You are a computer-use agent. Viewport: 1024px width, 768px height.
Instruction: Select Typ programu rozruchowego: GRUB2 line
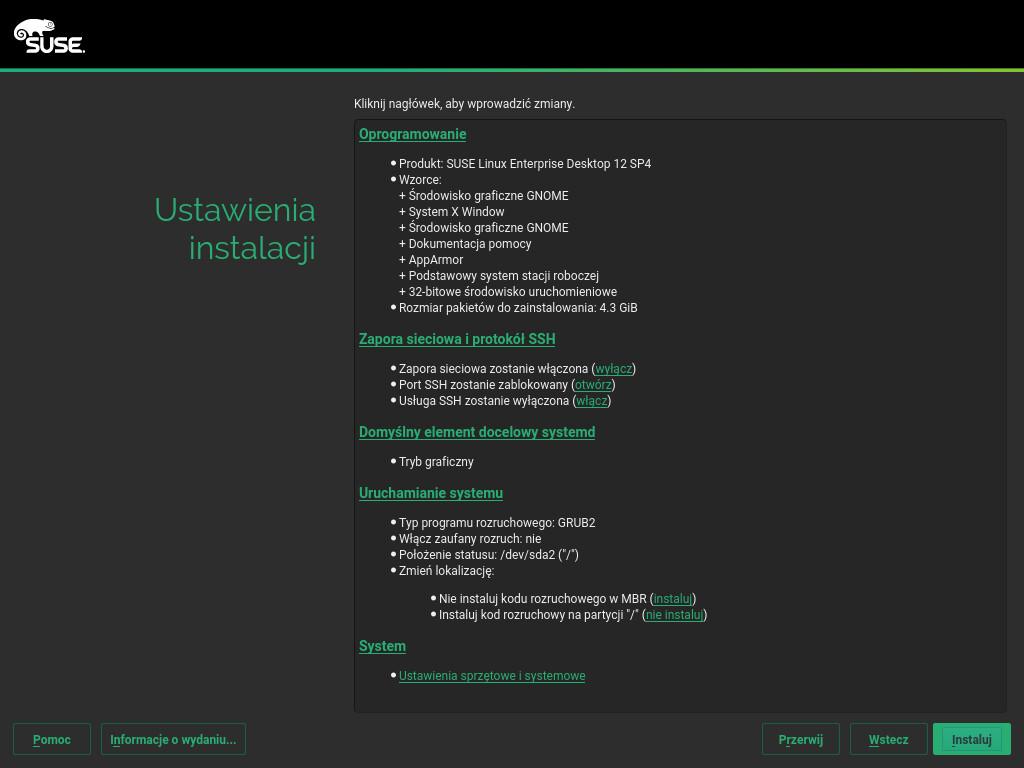tap(497, 523)
